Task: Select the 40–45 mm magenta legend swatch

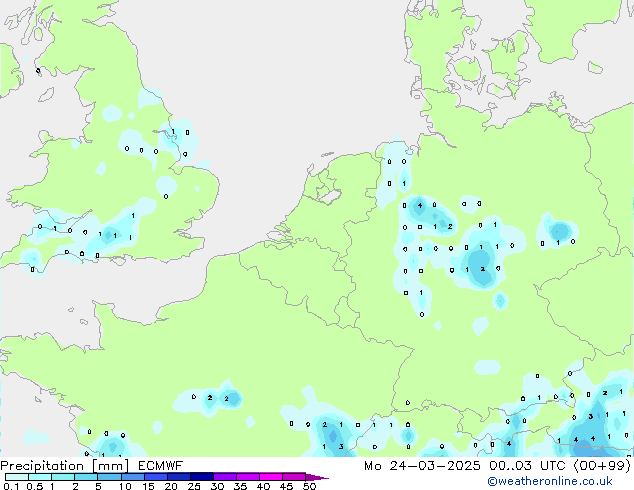Action: click(271, 477)
